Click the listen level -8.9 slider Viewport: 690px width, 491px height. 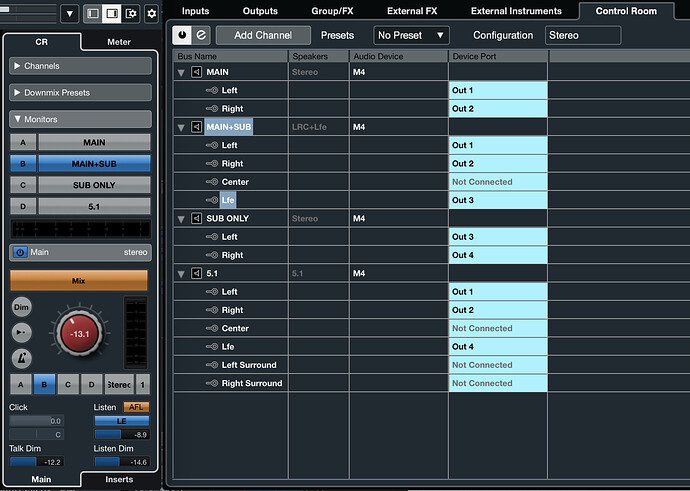pos(122,435)
